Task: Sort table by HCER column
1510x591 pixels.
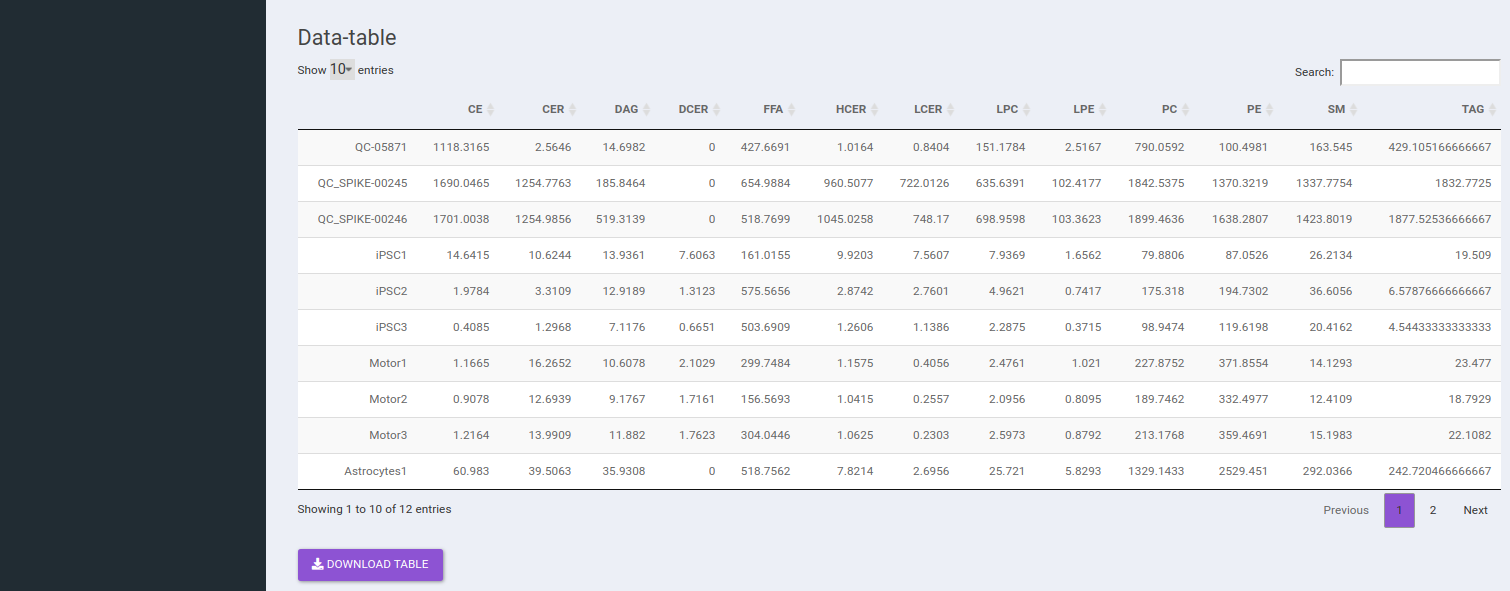Action: [857, 109]
